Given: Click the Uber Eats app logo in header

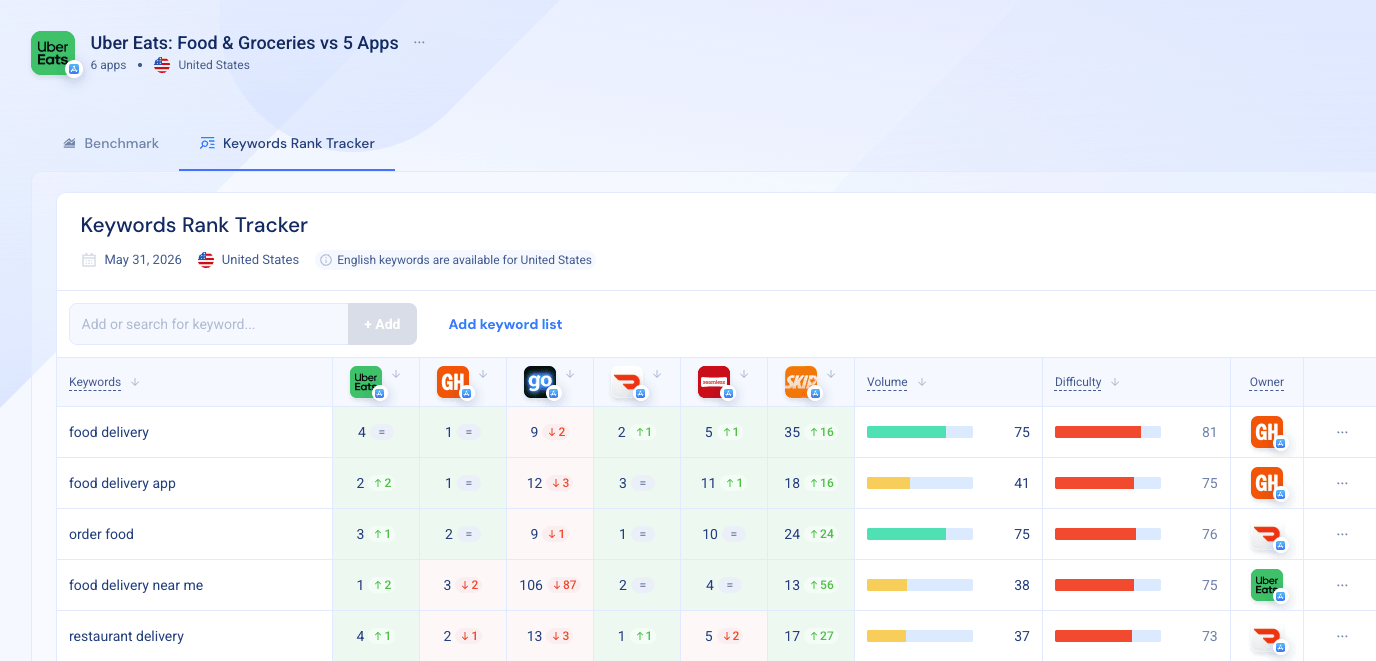Looking at the screenshot, I should [53, 53].
